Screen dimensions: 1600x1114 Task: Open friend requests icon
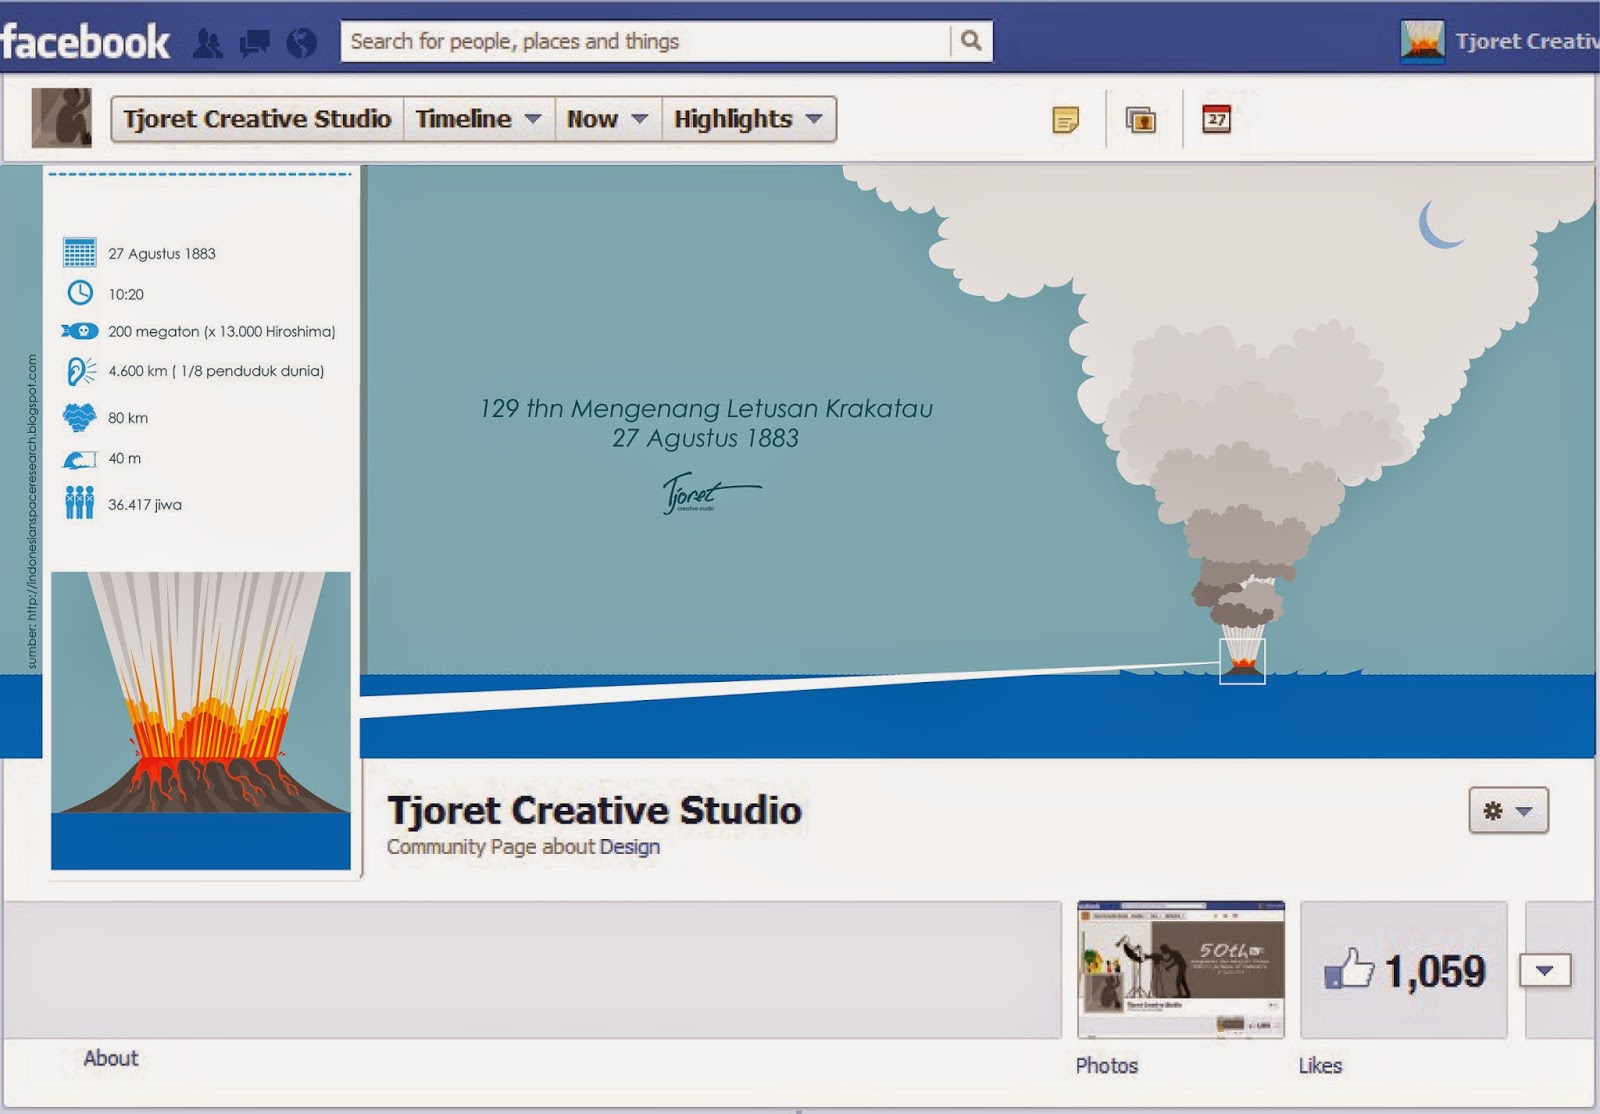pyautogui.click(x=208, y=42)
